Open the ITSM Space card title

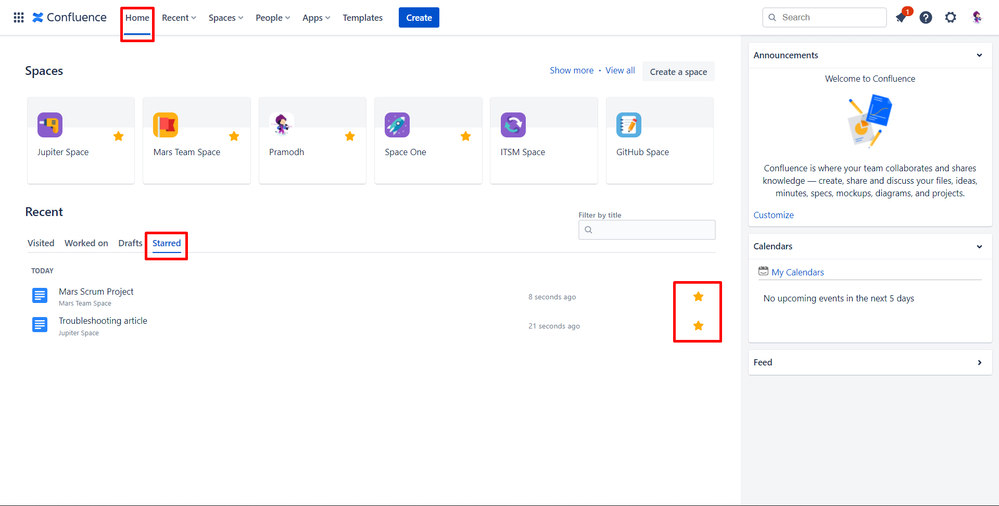pos(522,152)
